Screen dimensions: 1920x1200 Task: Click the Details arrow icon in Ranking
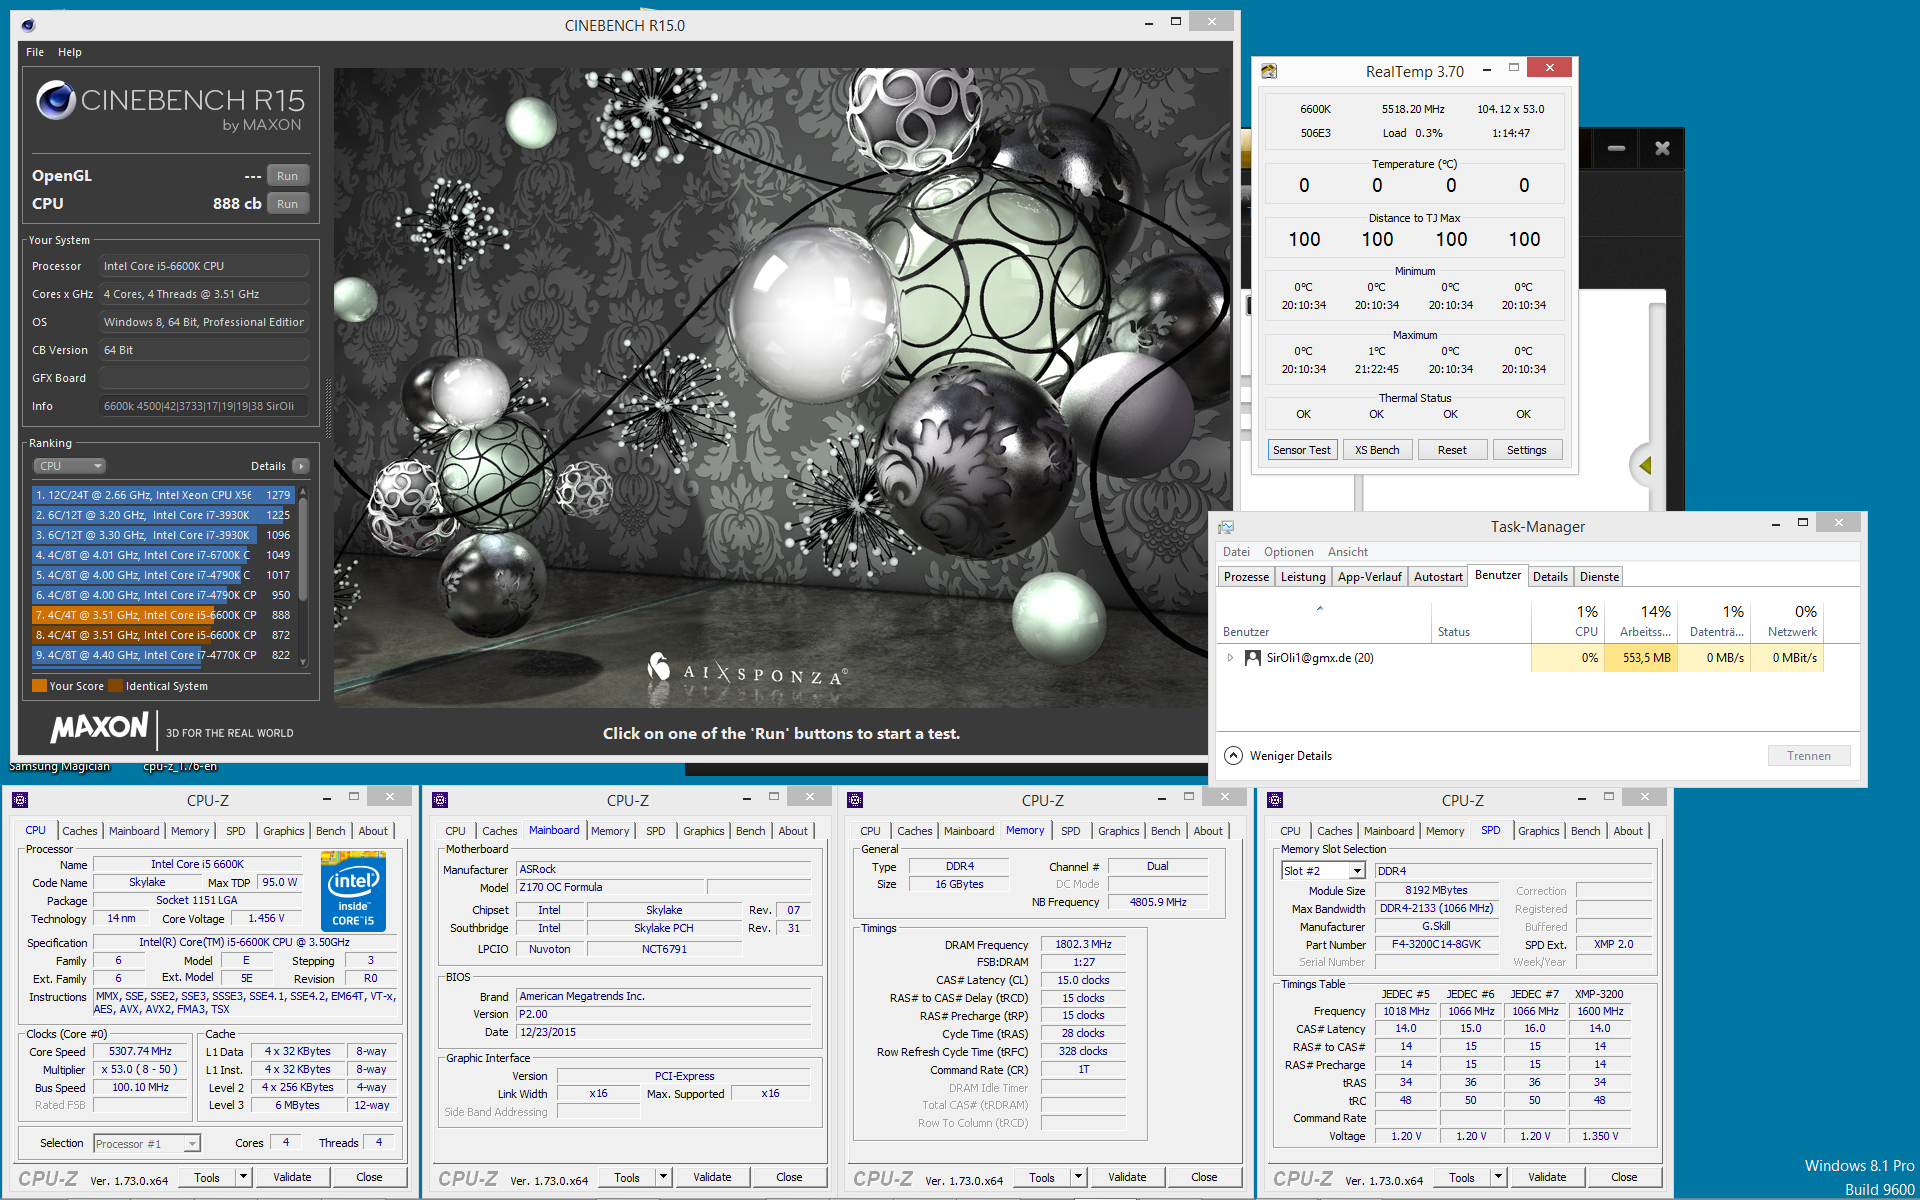point(301,466)
